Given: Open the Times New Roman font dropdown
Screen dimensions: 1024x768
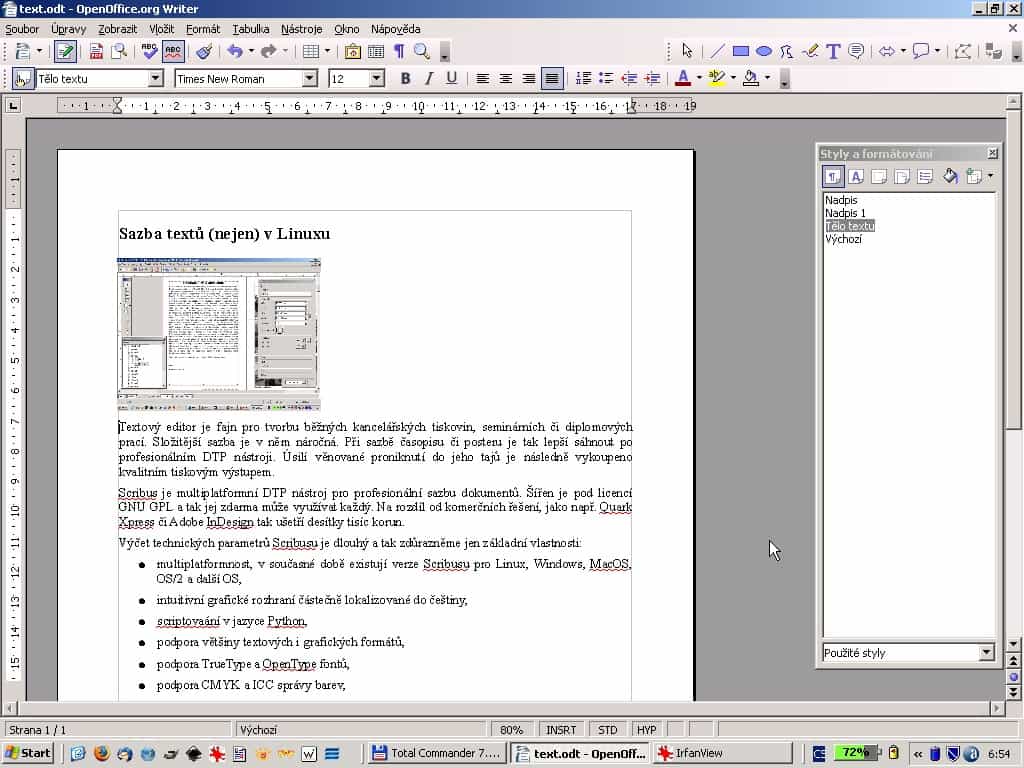Looking at the screenshot, I should click(310, 79).
